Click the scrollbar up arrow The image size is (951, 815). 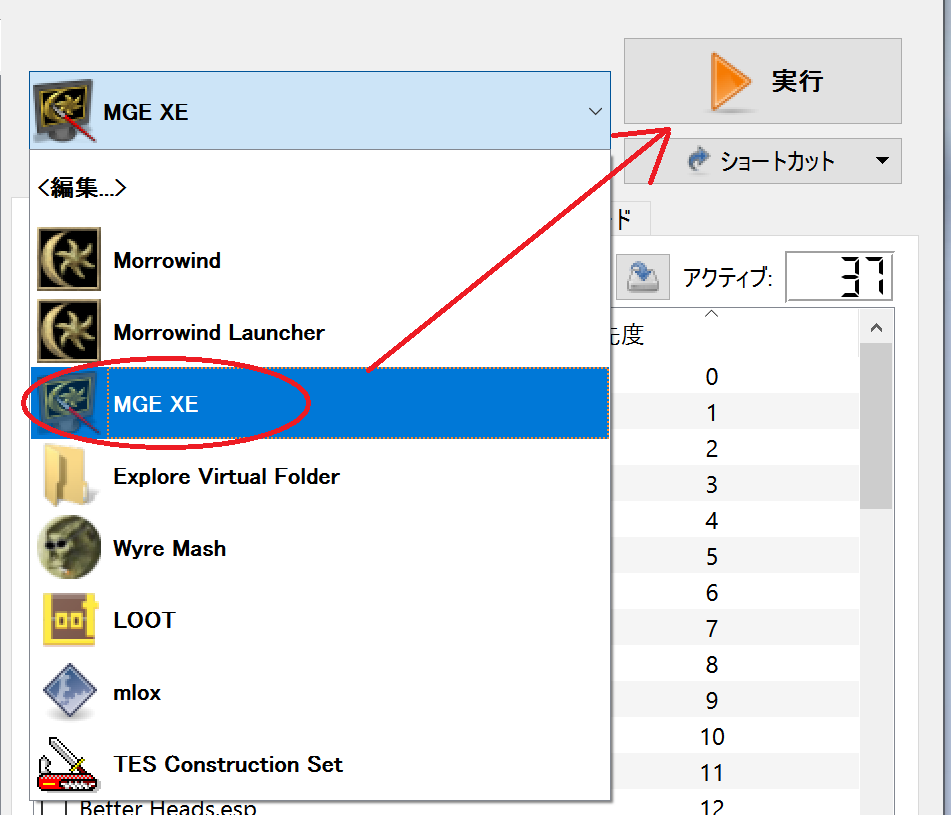(x=875, y=328)
